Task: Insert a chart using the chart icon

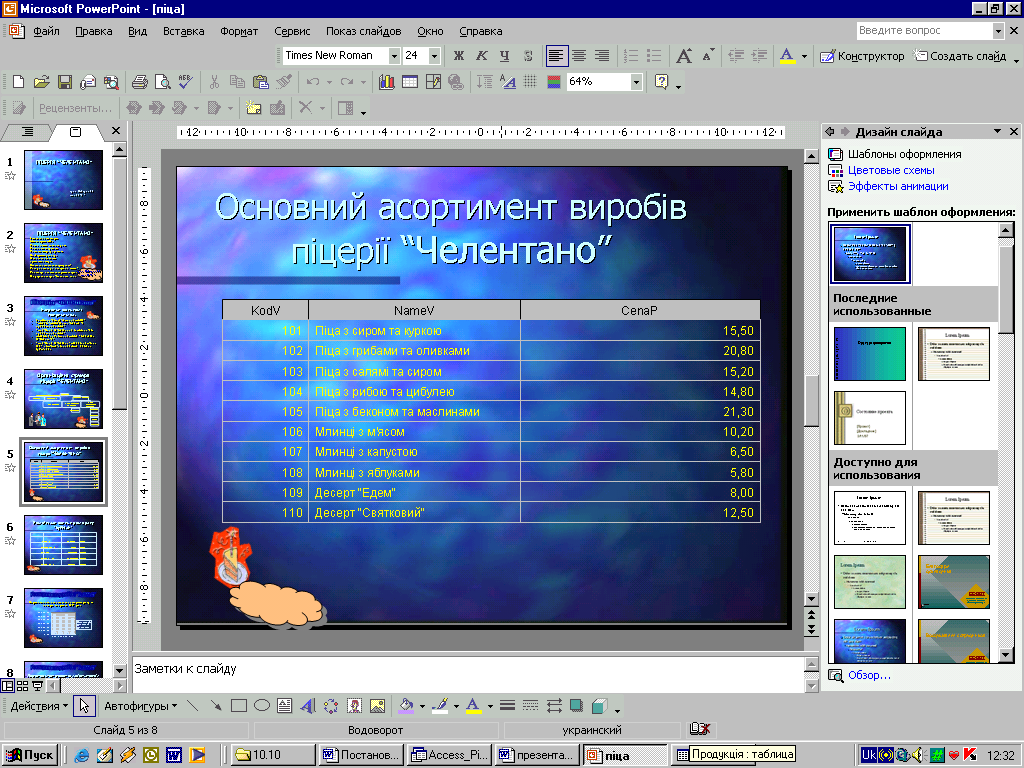Action: 387,82
